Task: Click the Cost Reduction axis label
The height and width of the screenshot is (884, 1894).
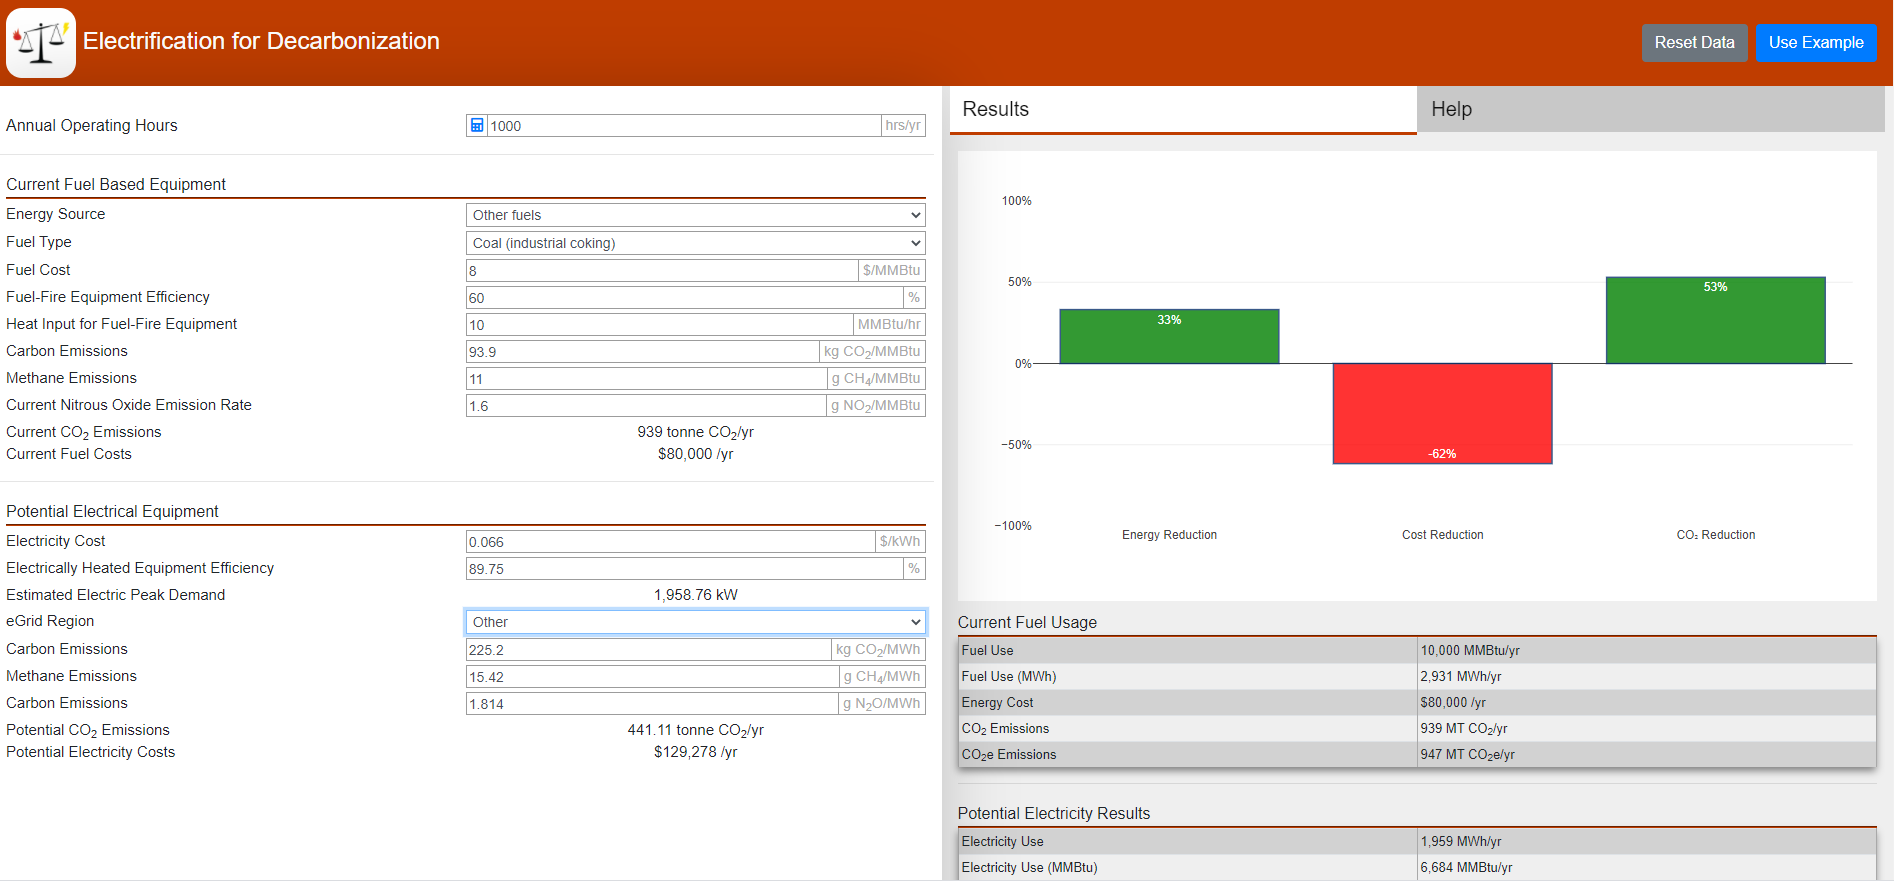Action: (x=1442, y=535)
